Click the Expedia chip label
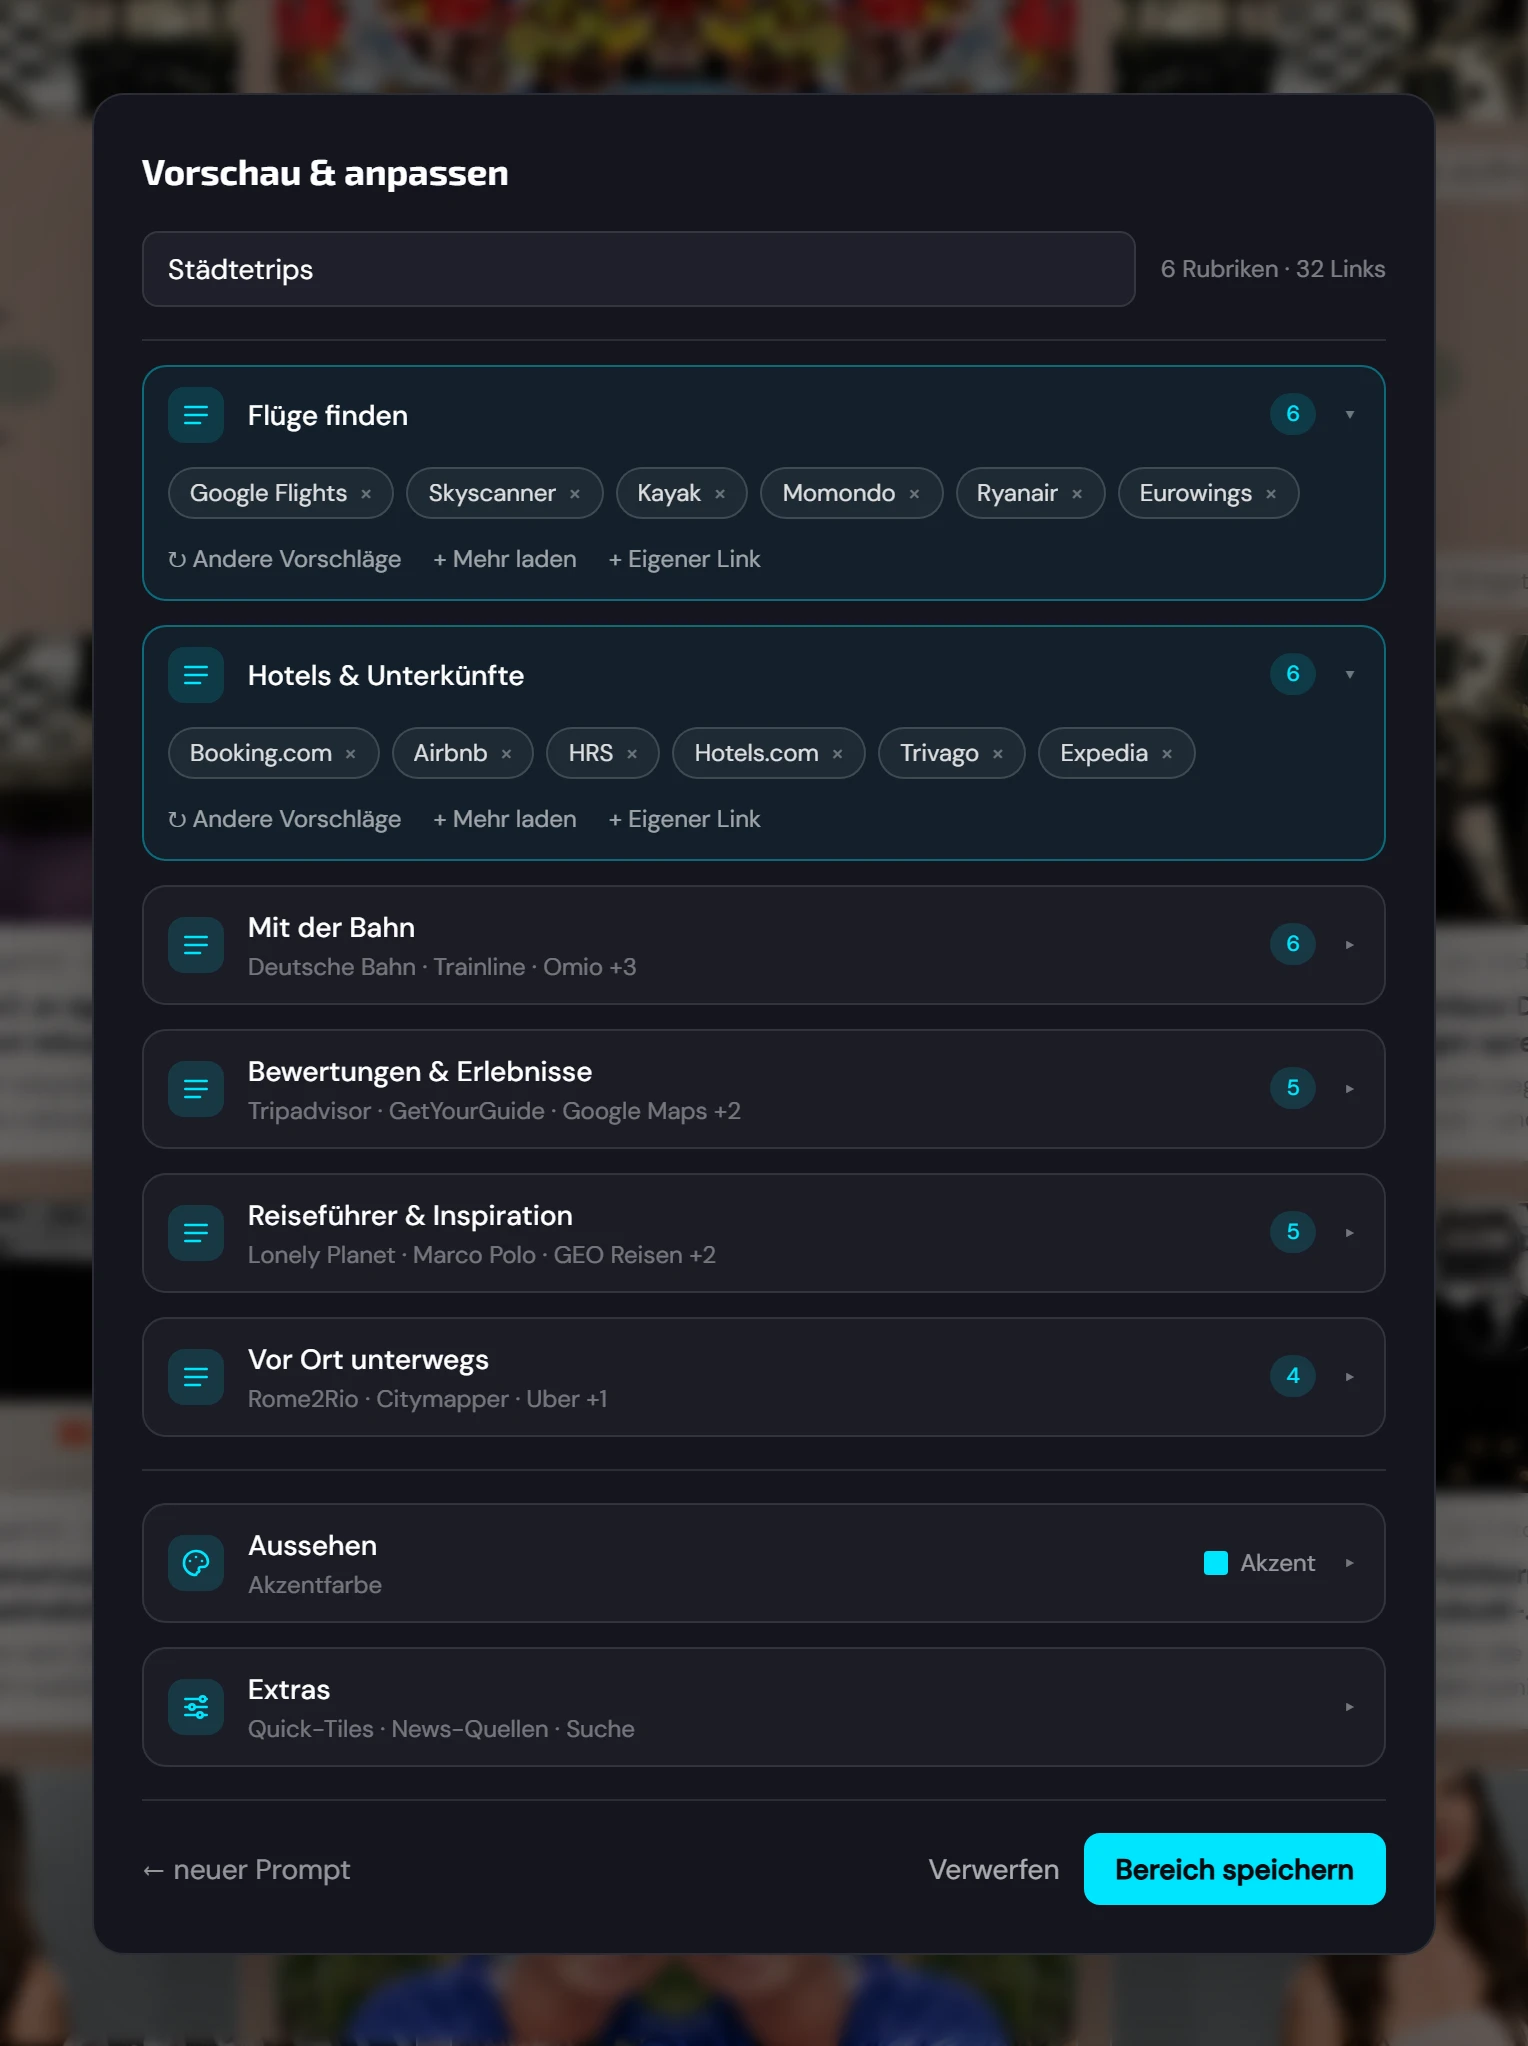The image size is (1528, 2046). 1104,753
